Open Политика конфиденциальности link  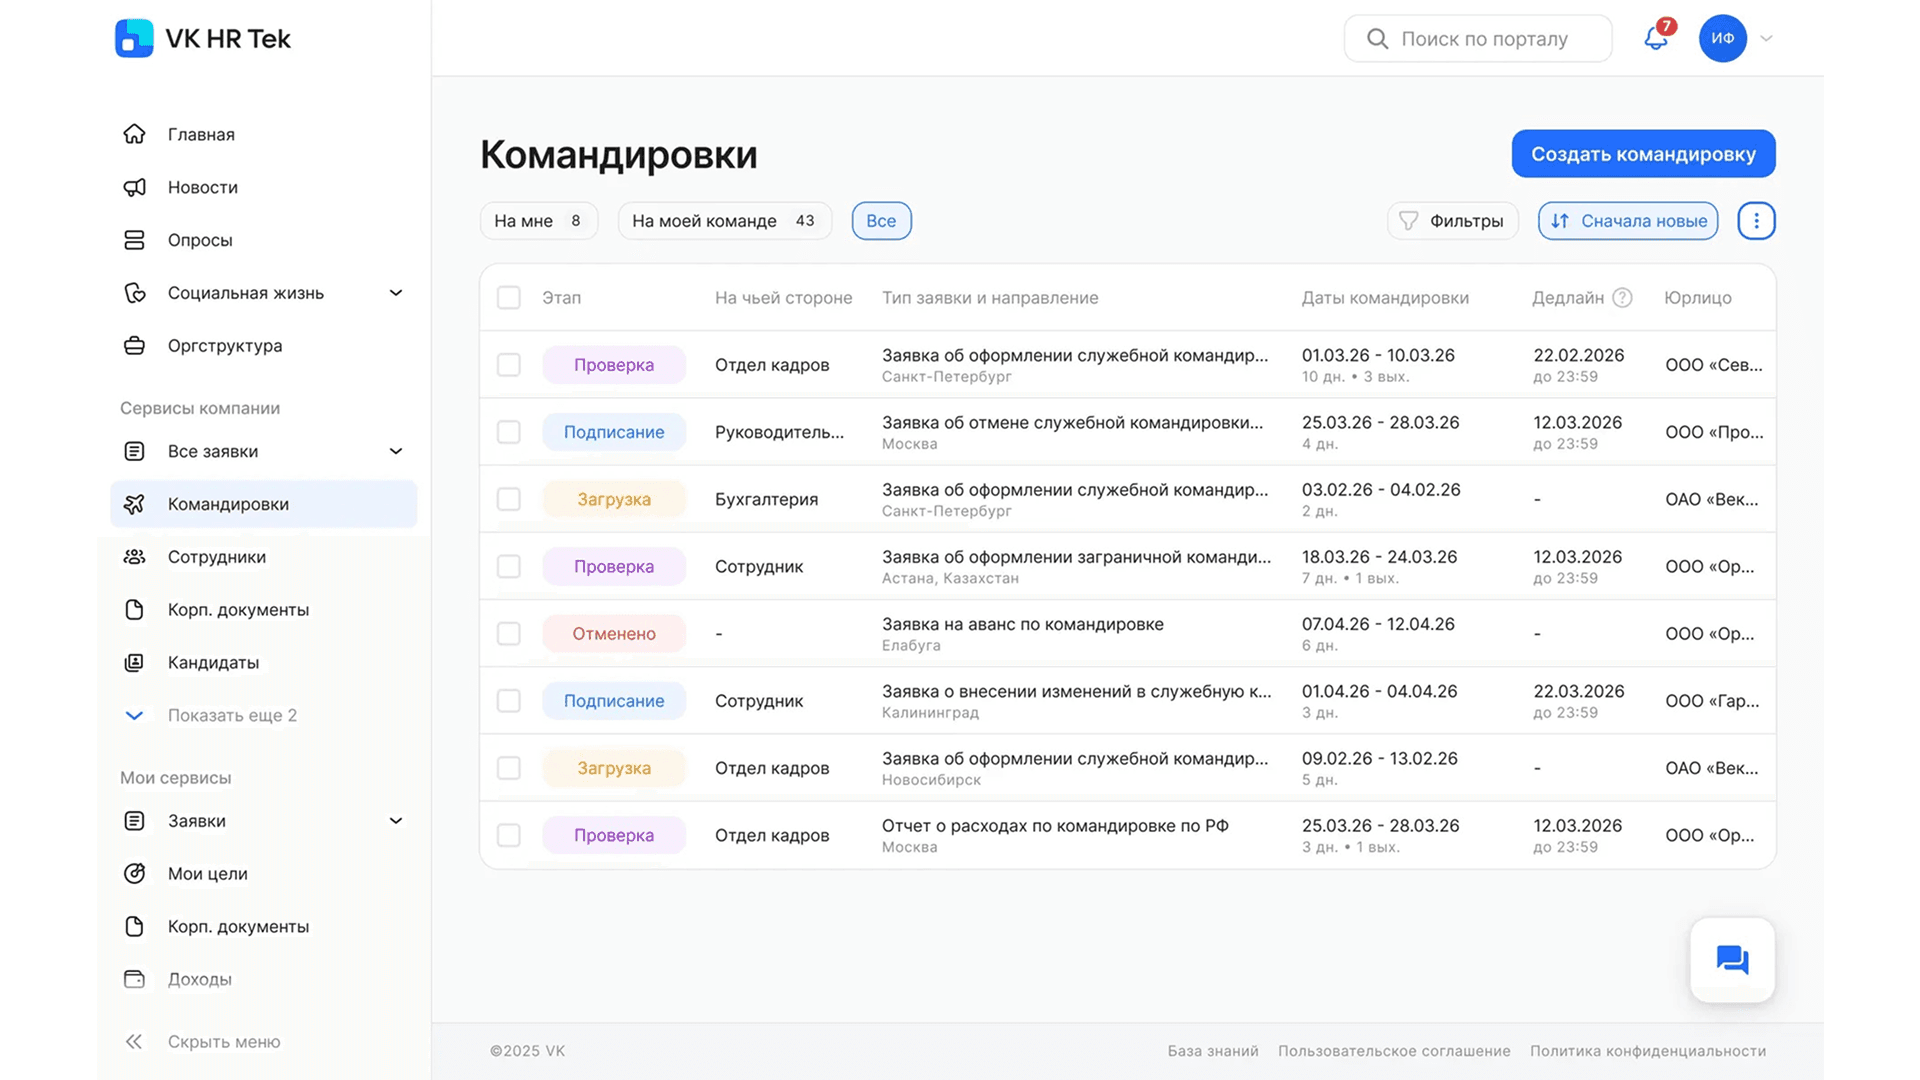(x=1648, y=1051)
